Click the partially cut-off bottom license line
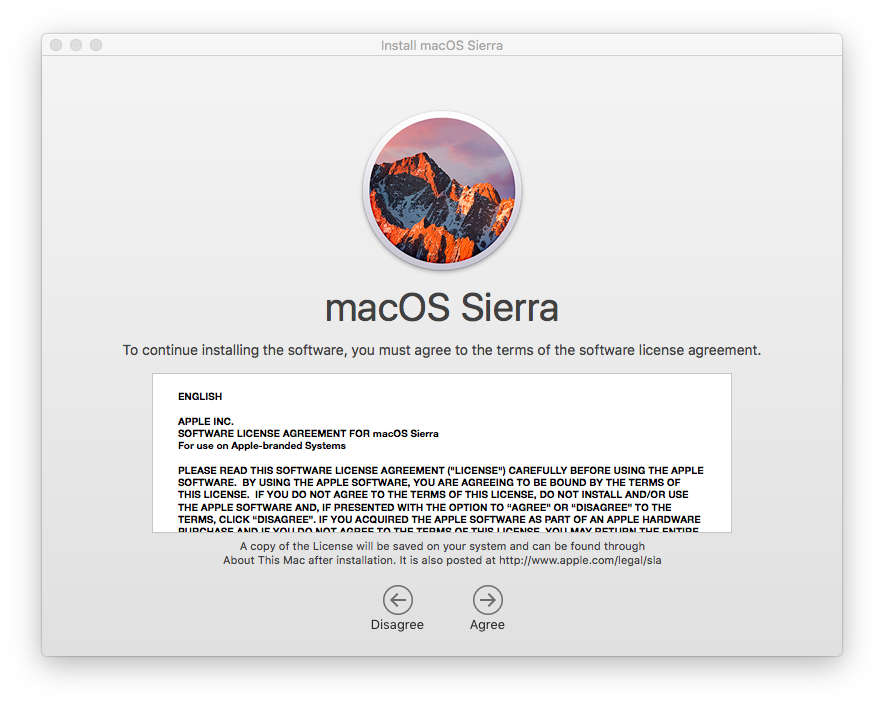Image resolution: width=884 pixels, height=706 pixels. (x=438, y=530)
